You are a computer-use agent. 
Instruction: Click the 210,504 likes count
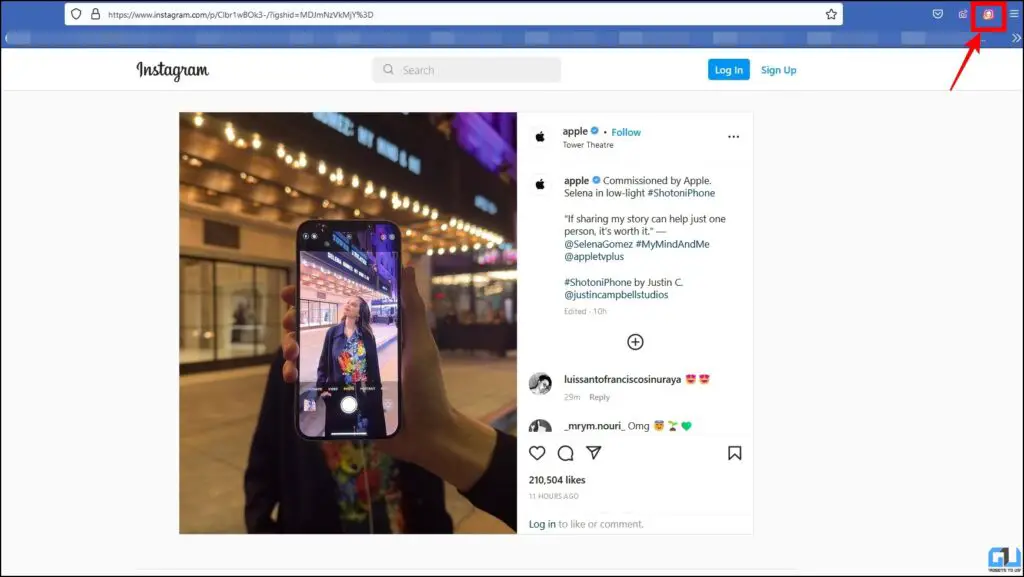click(557, 480)
